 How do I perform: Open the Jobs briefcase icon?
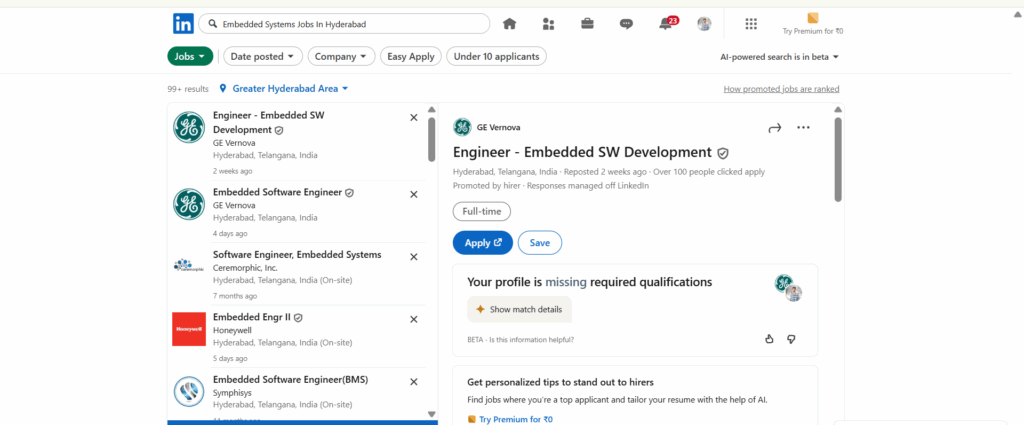(587, 24)
